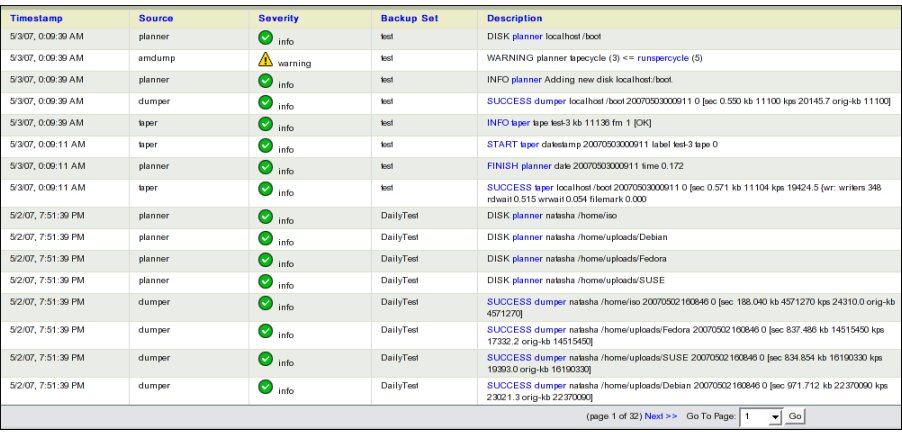The image size is (902, 435).
Task: Click 'DailyTest' in the SUCCESS dumper /home/uploads/Debian row
Action: [x=399, y=386]
